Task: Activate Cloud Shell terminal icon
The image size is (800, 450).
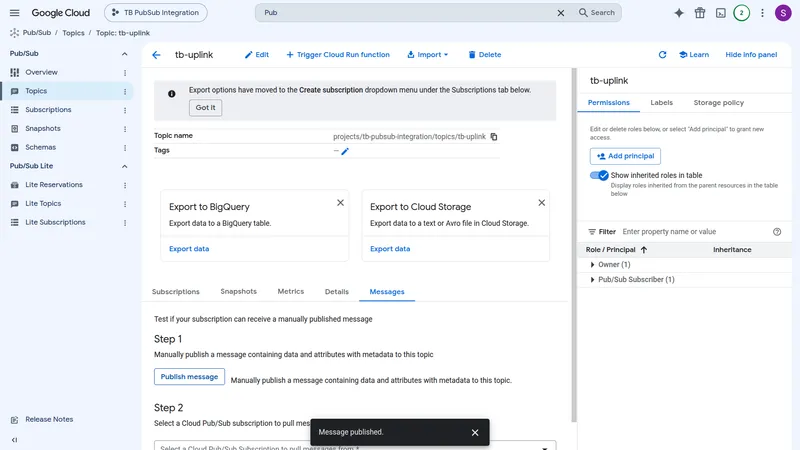Action: click(720, 13)
